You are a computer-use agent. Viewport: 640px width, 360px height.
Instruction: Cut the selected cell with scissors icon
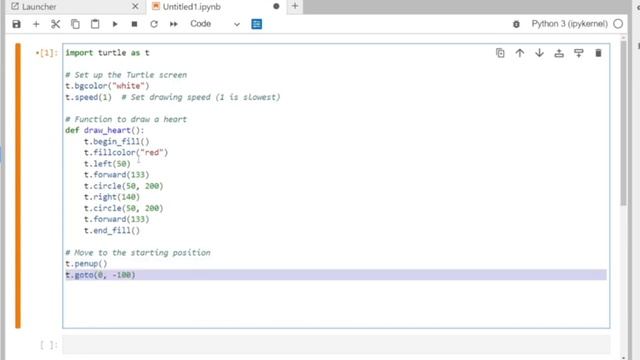(x=56, y=24)
